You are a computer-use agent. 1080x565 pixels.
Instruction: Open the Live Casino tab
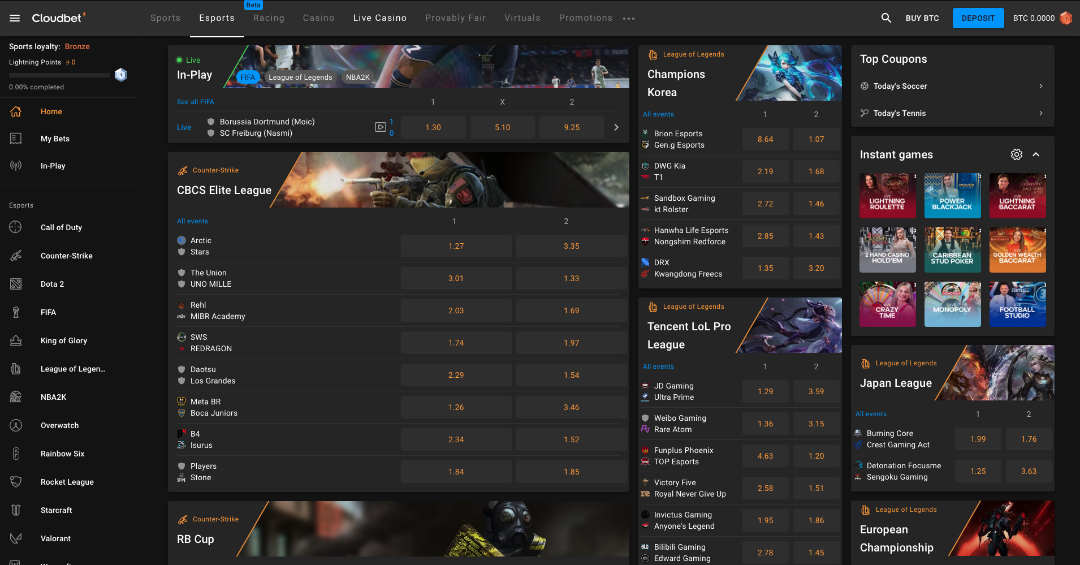(x=380, y=18)
